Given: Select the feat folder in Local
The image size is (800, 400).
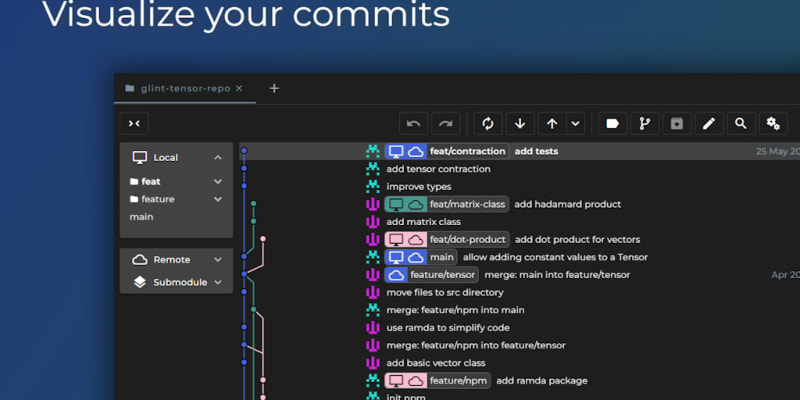Looking at the screenshot, I should tap(151, 182).
